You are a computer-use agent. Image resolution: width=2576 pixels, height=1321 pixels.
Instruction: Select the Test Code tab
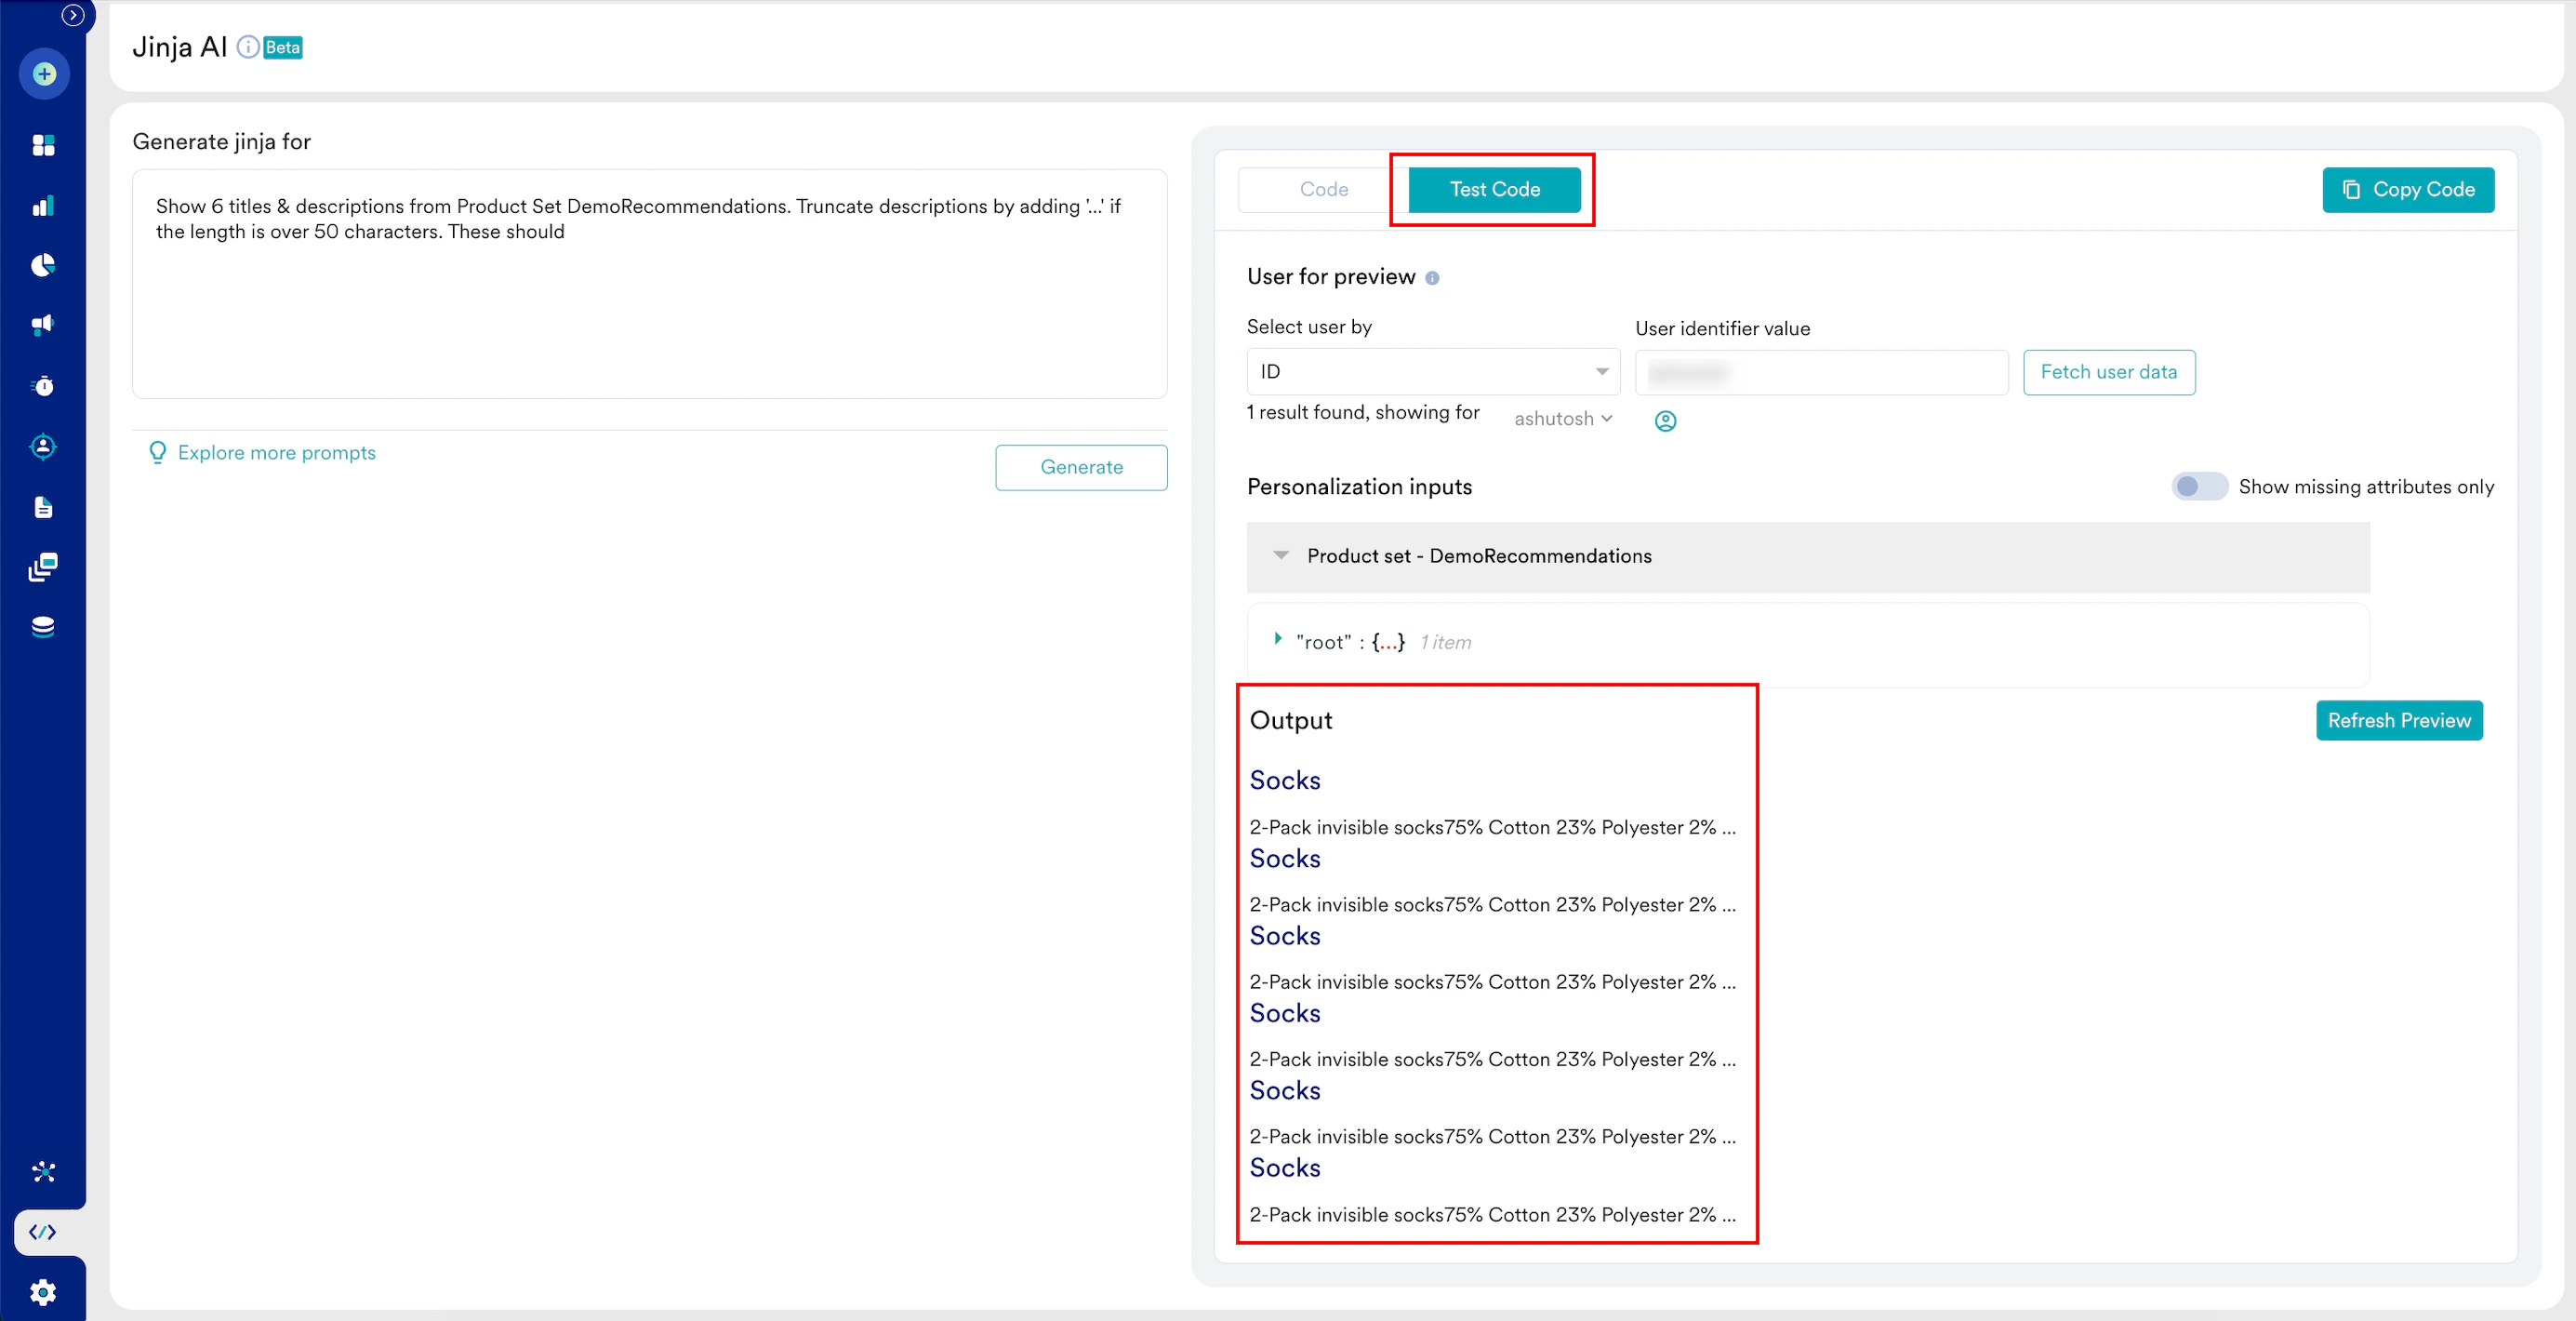tap(1494, 190)
